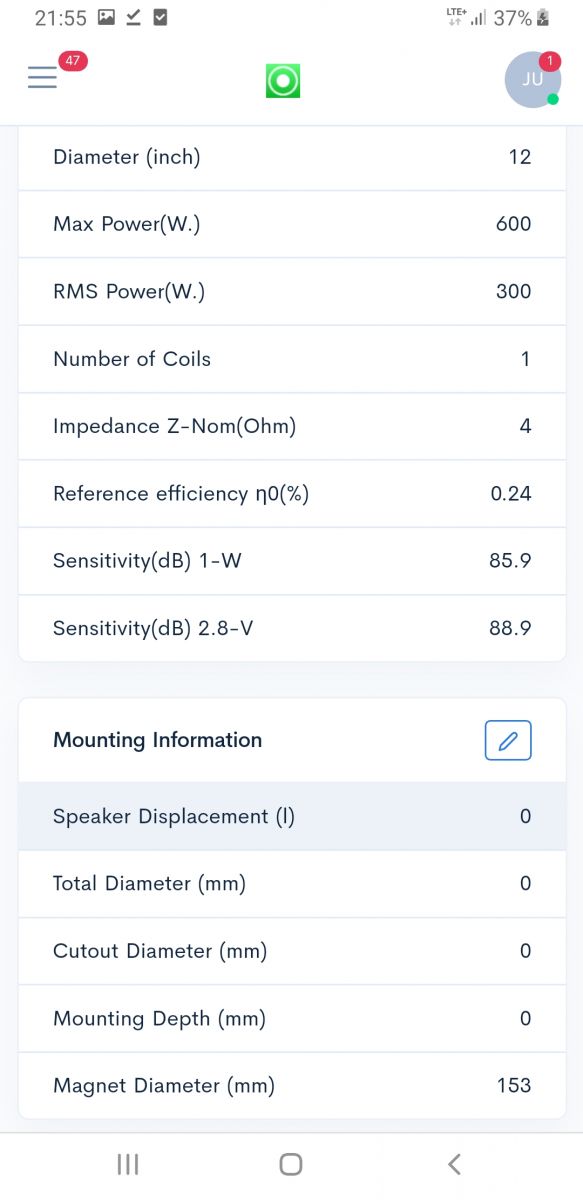Tap Android home button

(291, 1164)
